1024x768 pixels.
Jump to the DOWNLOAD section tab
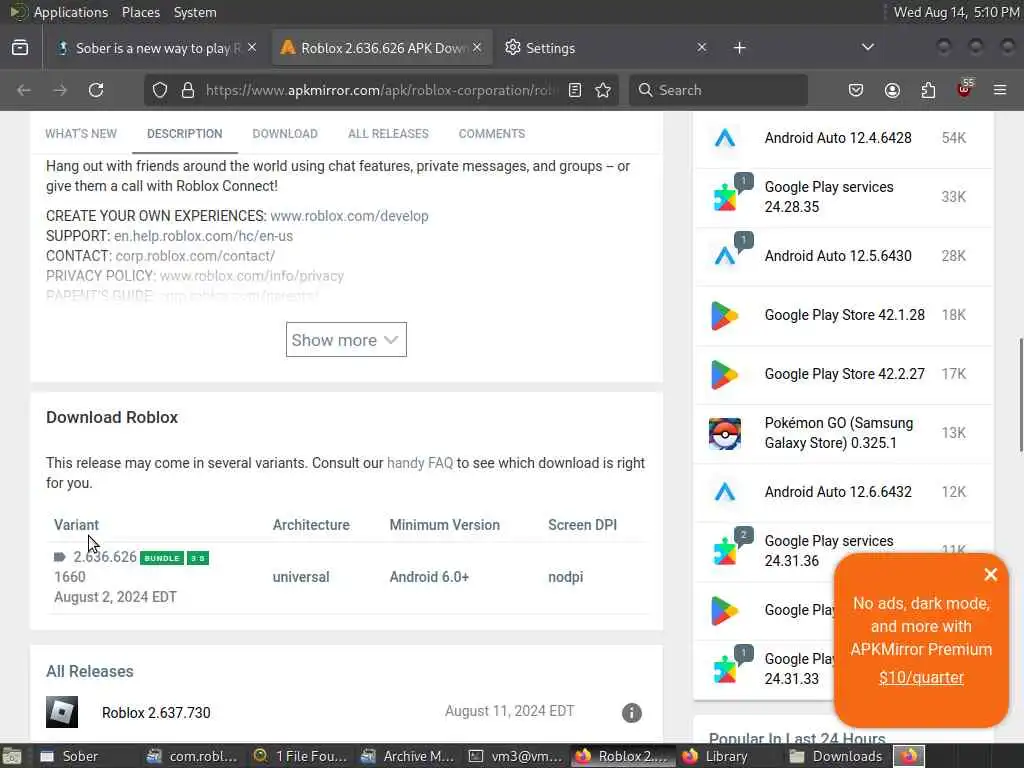pyautogui.click(x=285, y=134)
